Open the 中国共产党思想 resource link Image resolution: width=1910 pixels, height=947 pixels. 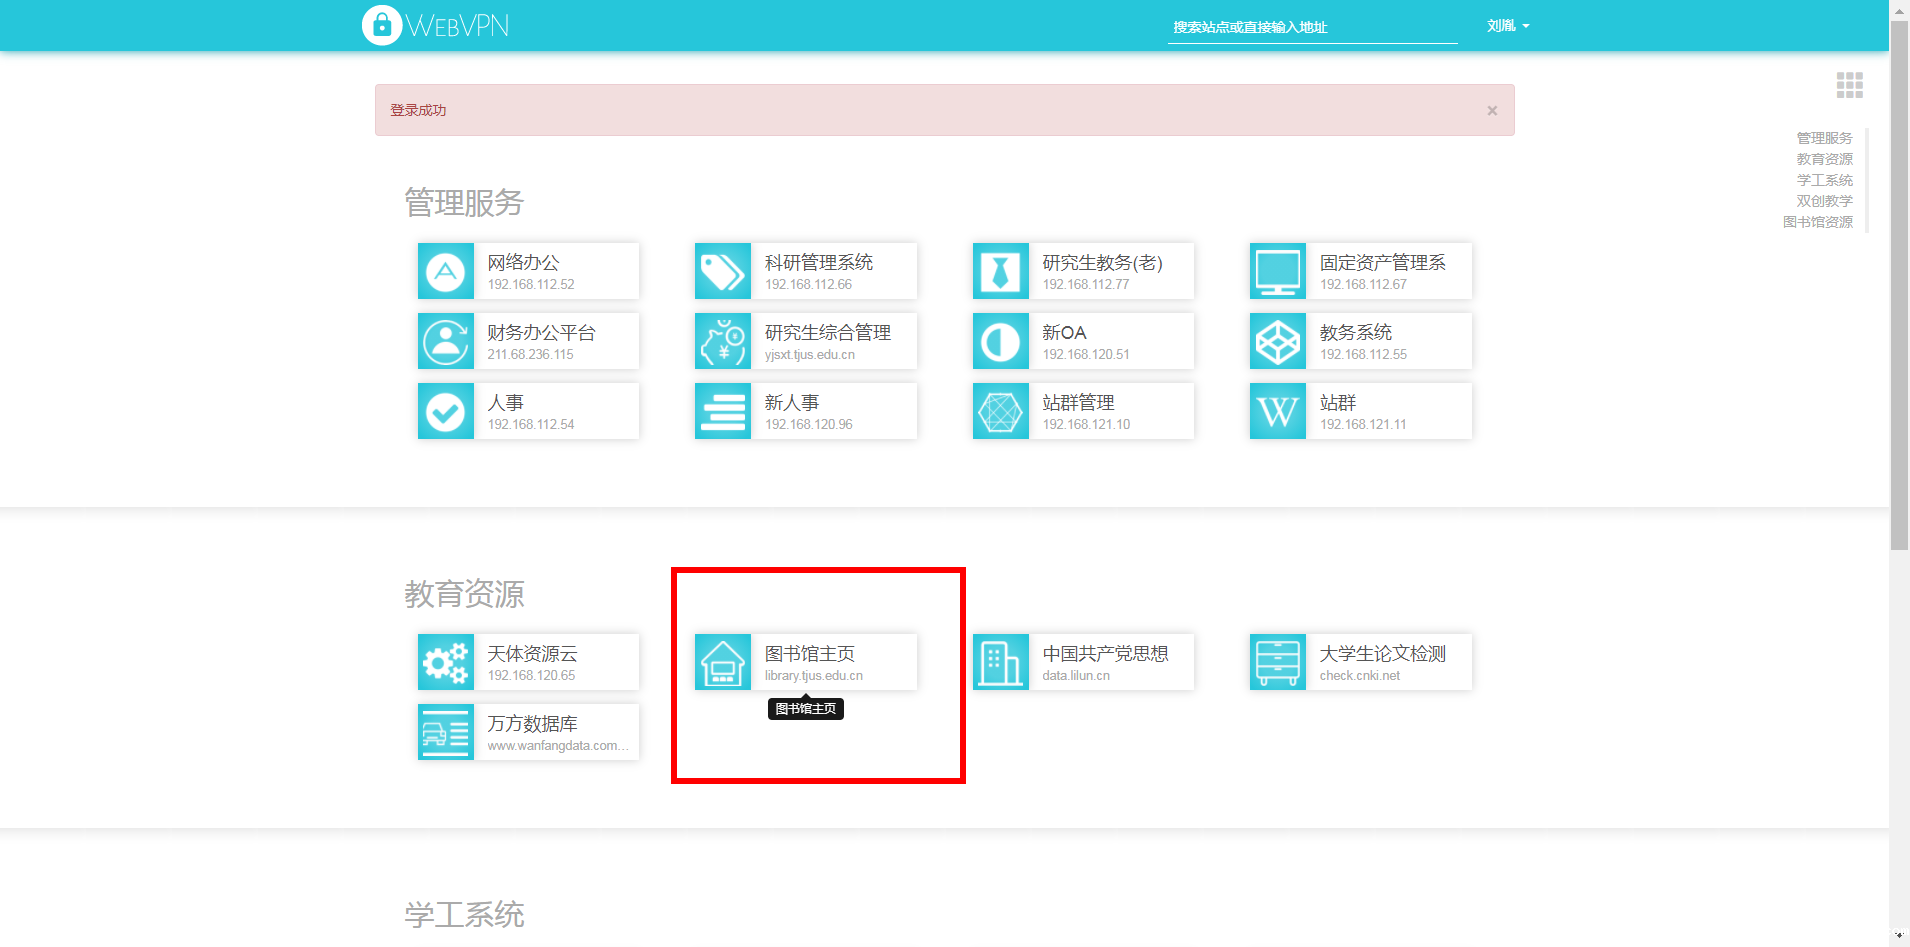click(1105, 662)
